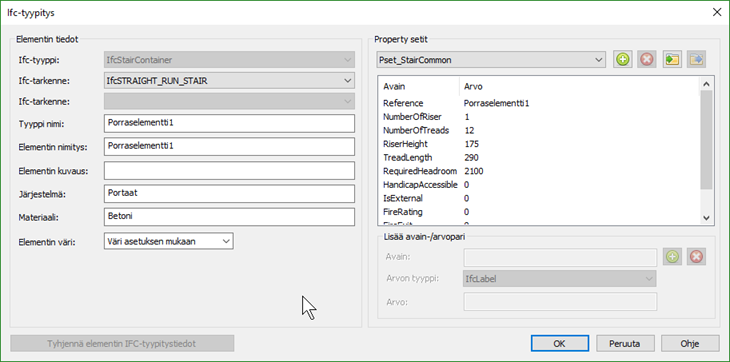
Task: Click the remove key-value pair icon
Action: pyautogui.click(x=696, y=256)
